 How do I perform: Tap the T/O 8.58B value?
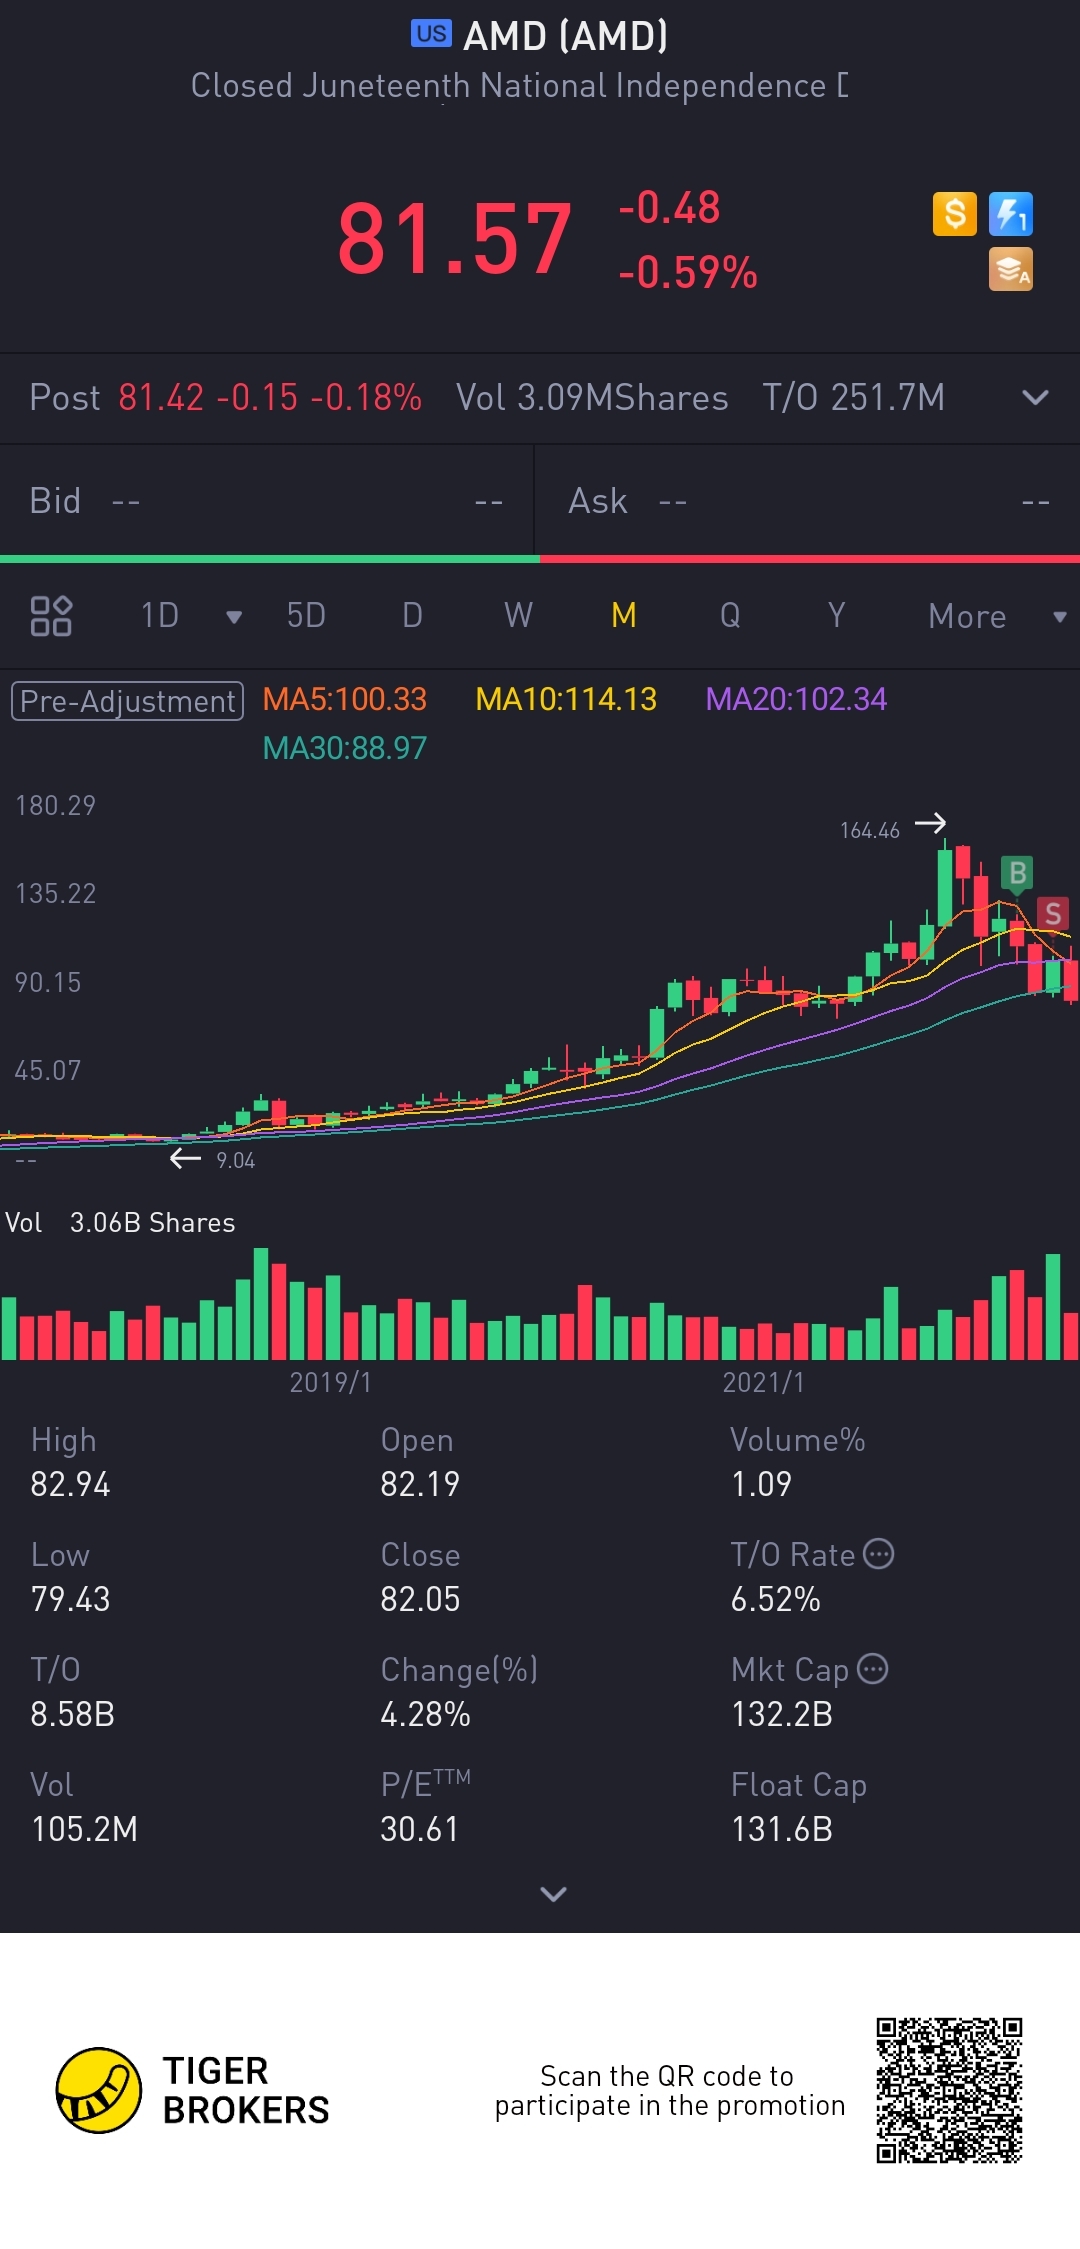(73, 1714)
